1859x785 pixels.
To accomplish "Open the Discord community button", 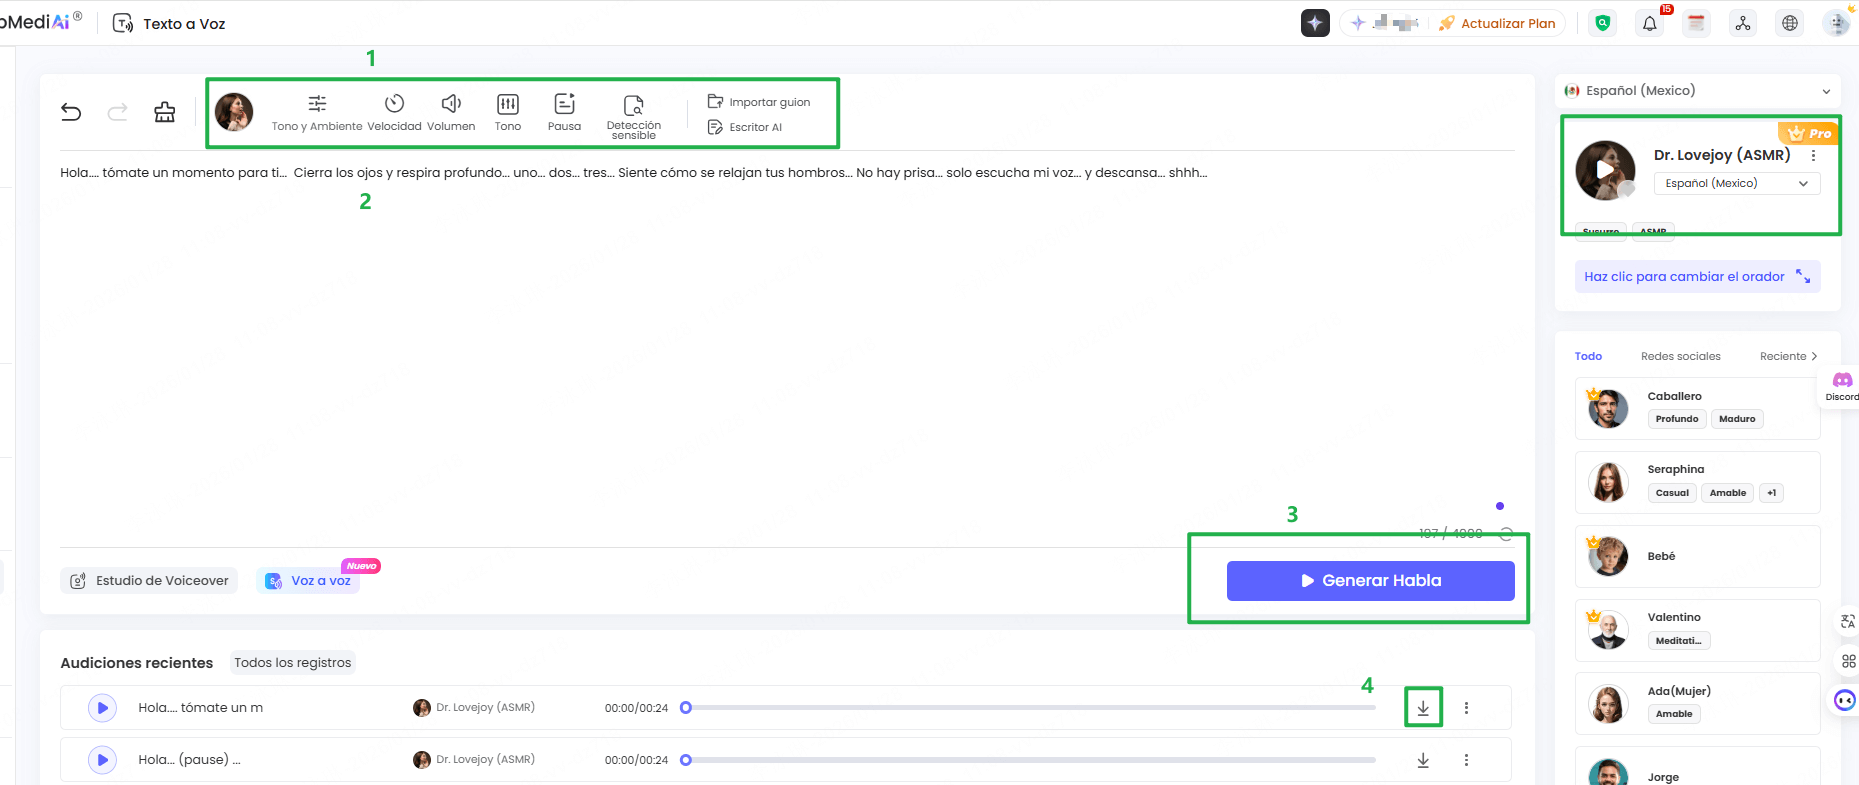I will (x=1842, y=385).
